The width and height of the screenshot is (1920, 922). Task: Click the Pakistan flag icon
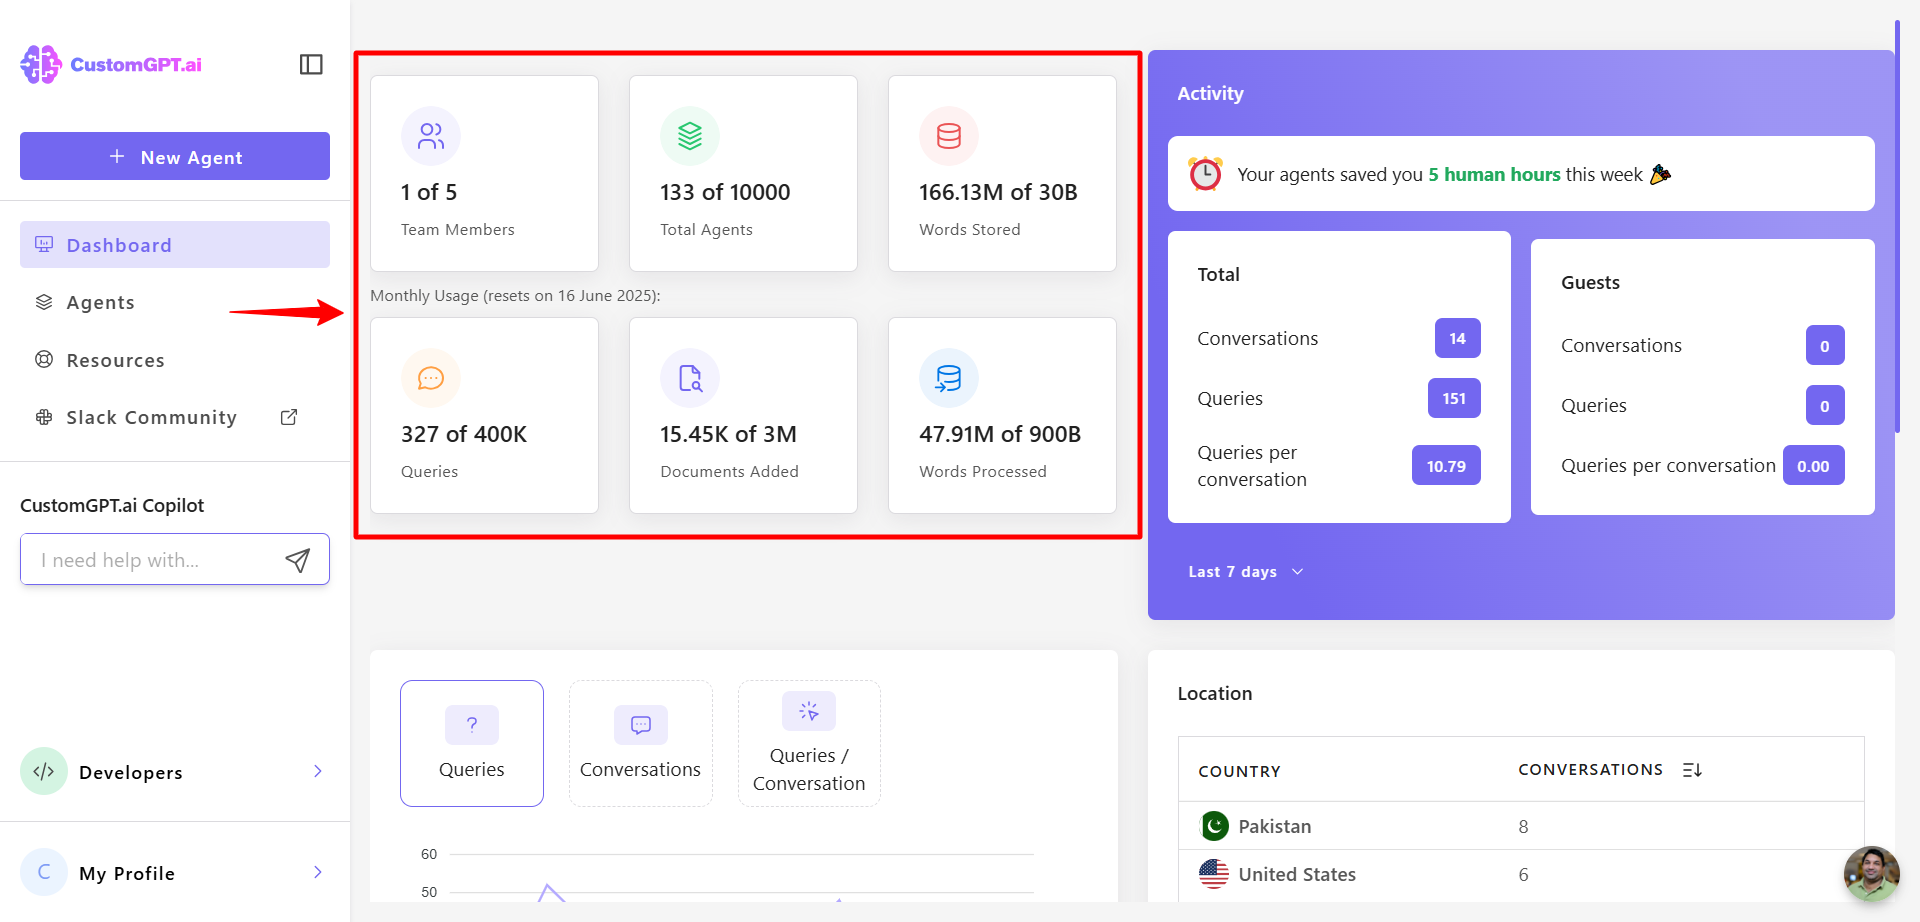point(1214,826)
